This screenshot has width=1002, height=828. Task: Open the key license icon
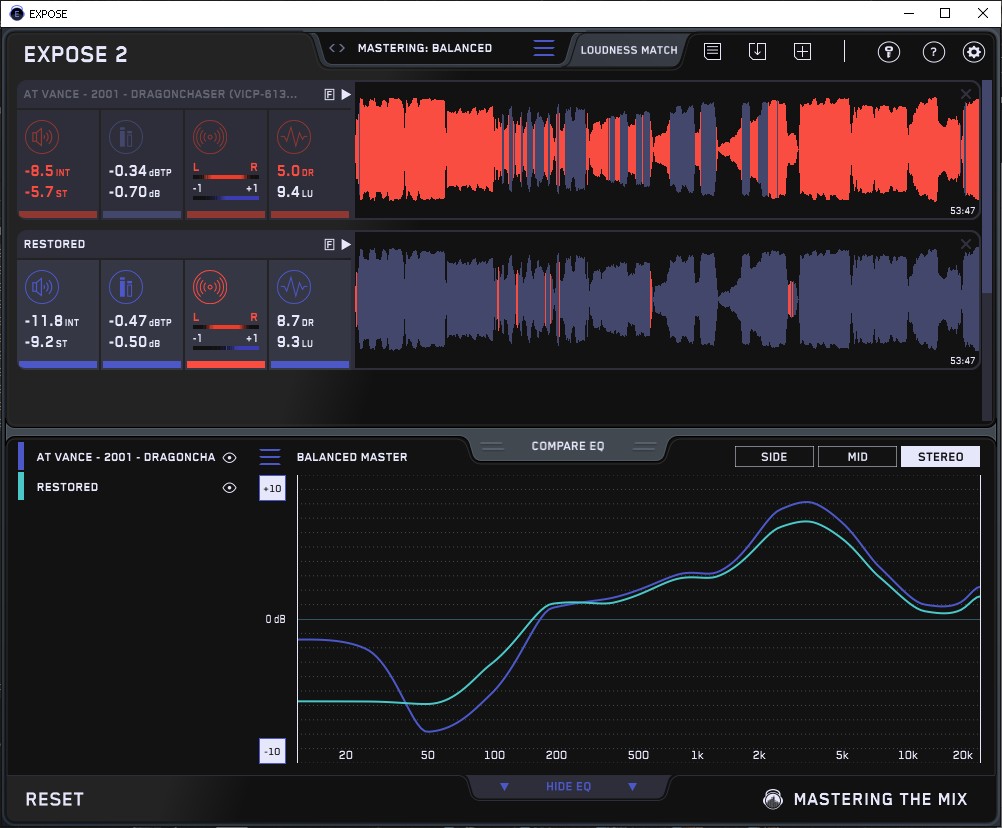tap(889, 52)
